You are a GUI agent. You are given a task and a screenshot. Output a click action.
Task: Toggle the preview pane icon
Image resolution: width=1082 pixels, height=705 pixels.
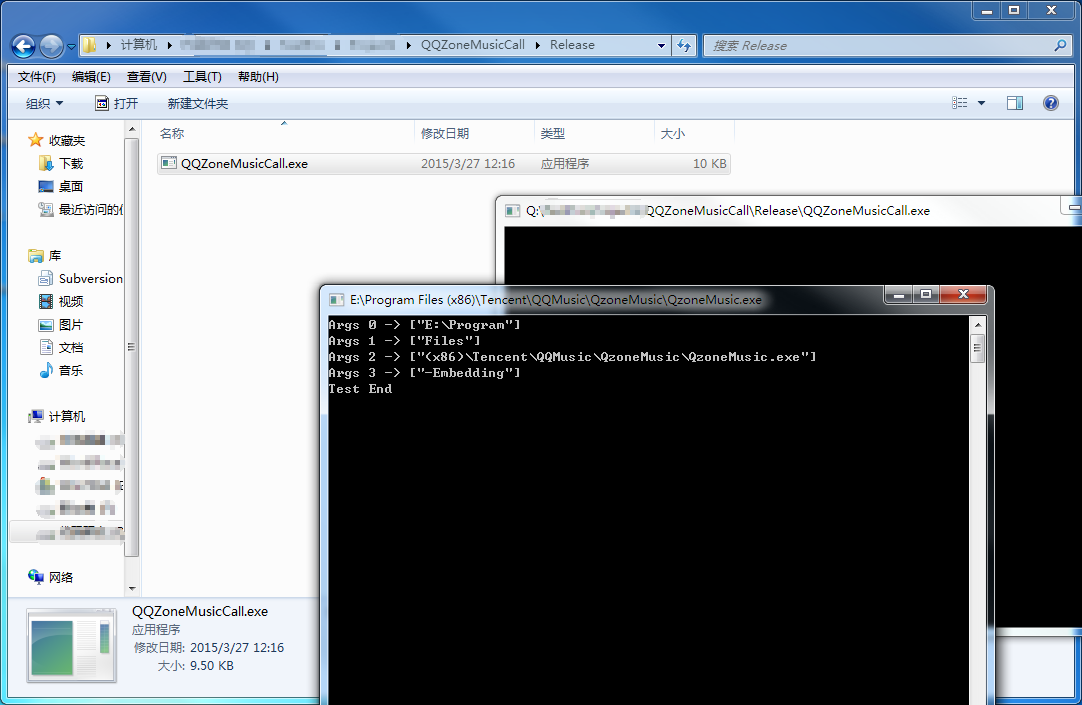click(1014, 103)
